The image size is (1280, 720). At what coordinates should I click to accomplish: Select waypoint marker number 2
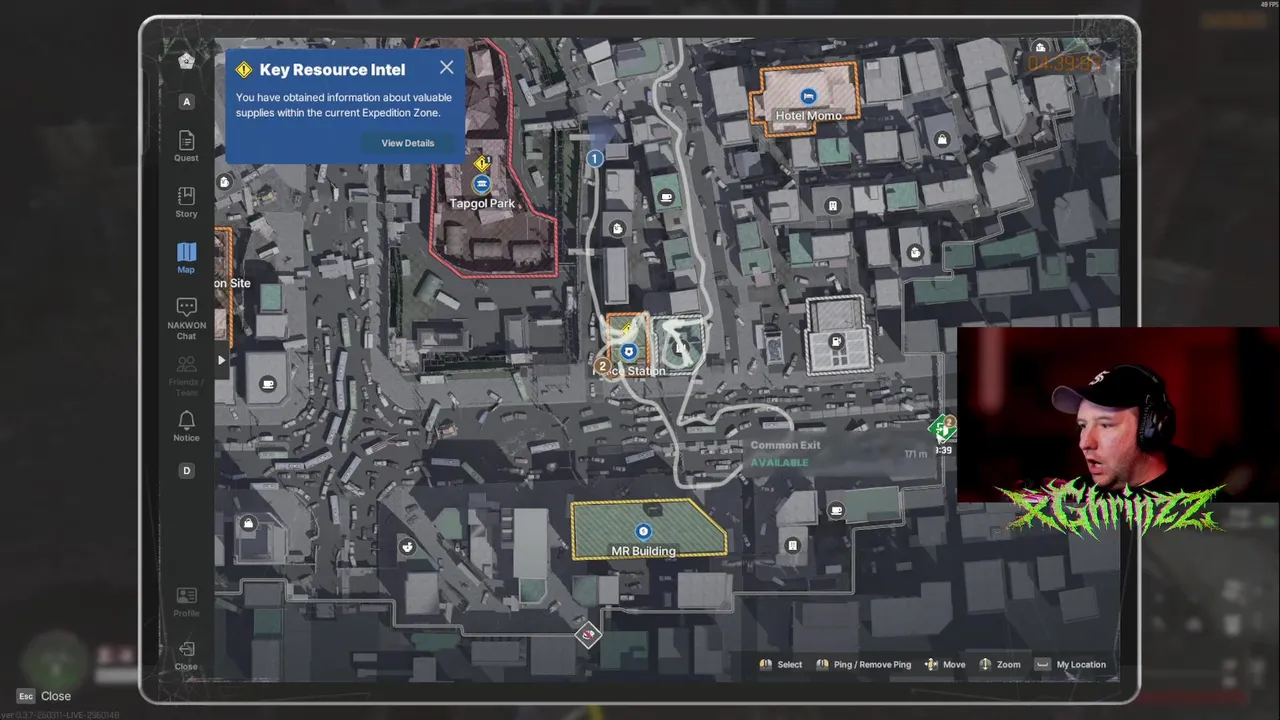point(602,367)
